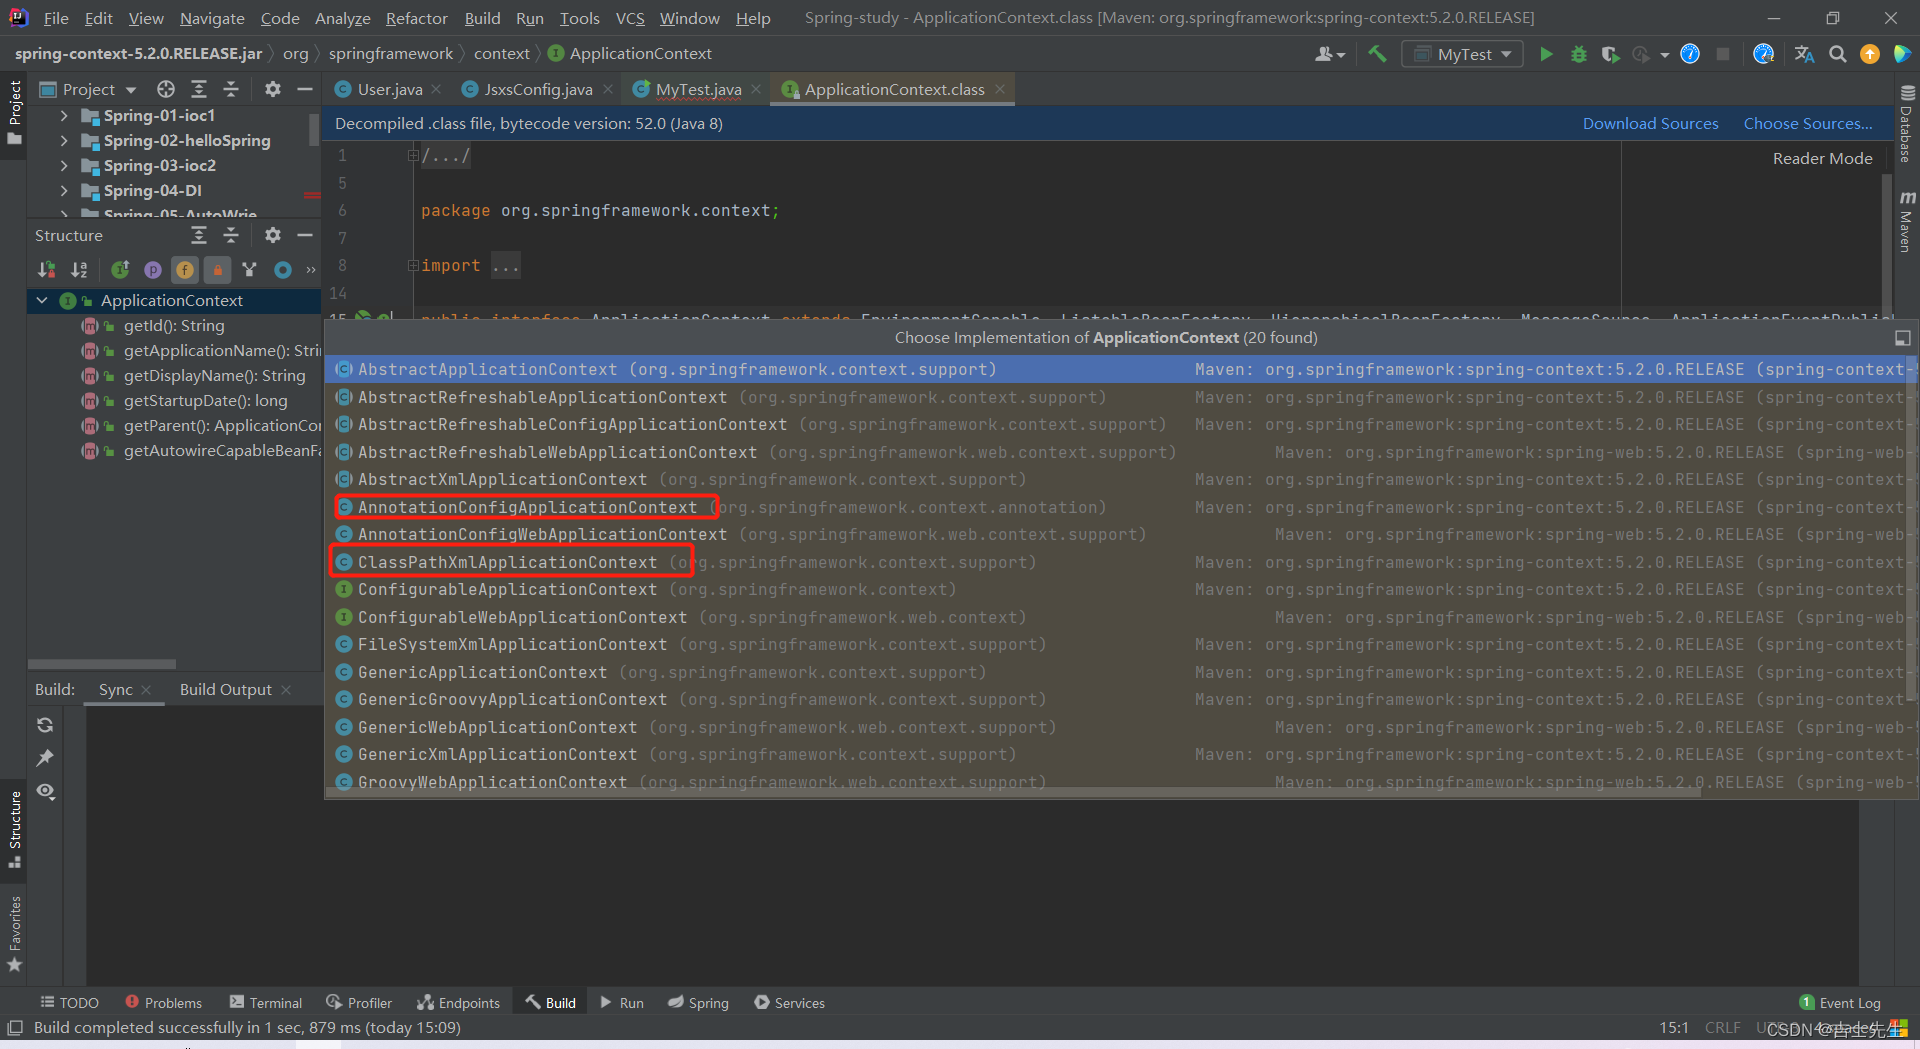Select the Structure panel horizontal scrollbar
The image size is (1920, 1049).
point(102,664)
